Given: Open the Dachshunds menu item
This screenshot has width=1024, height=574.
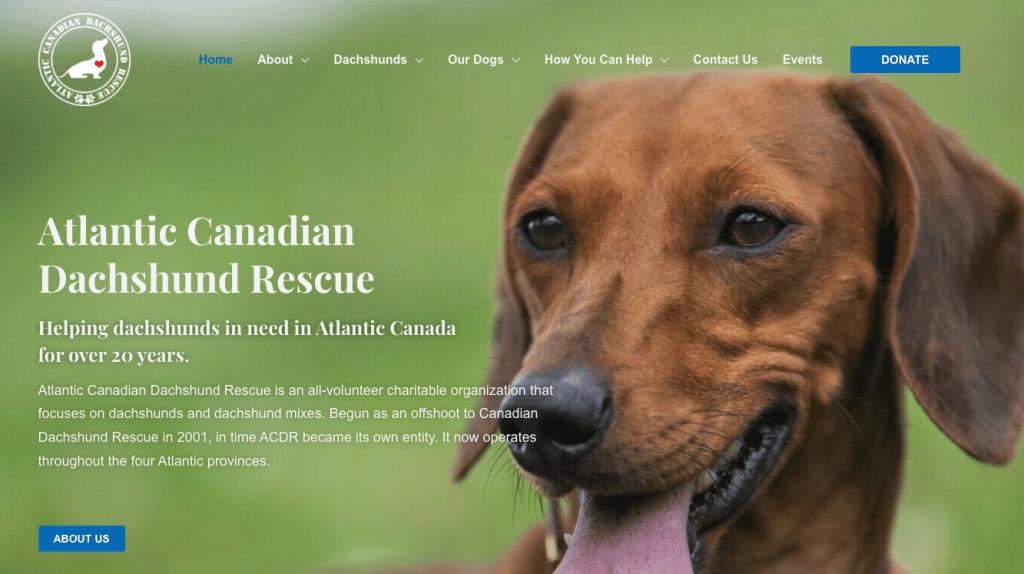Looking at the screenshot, I should 370,59.
